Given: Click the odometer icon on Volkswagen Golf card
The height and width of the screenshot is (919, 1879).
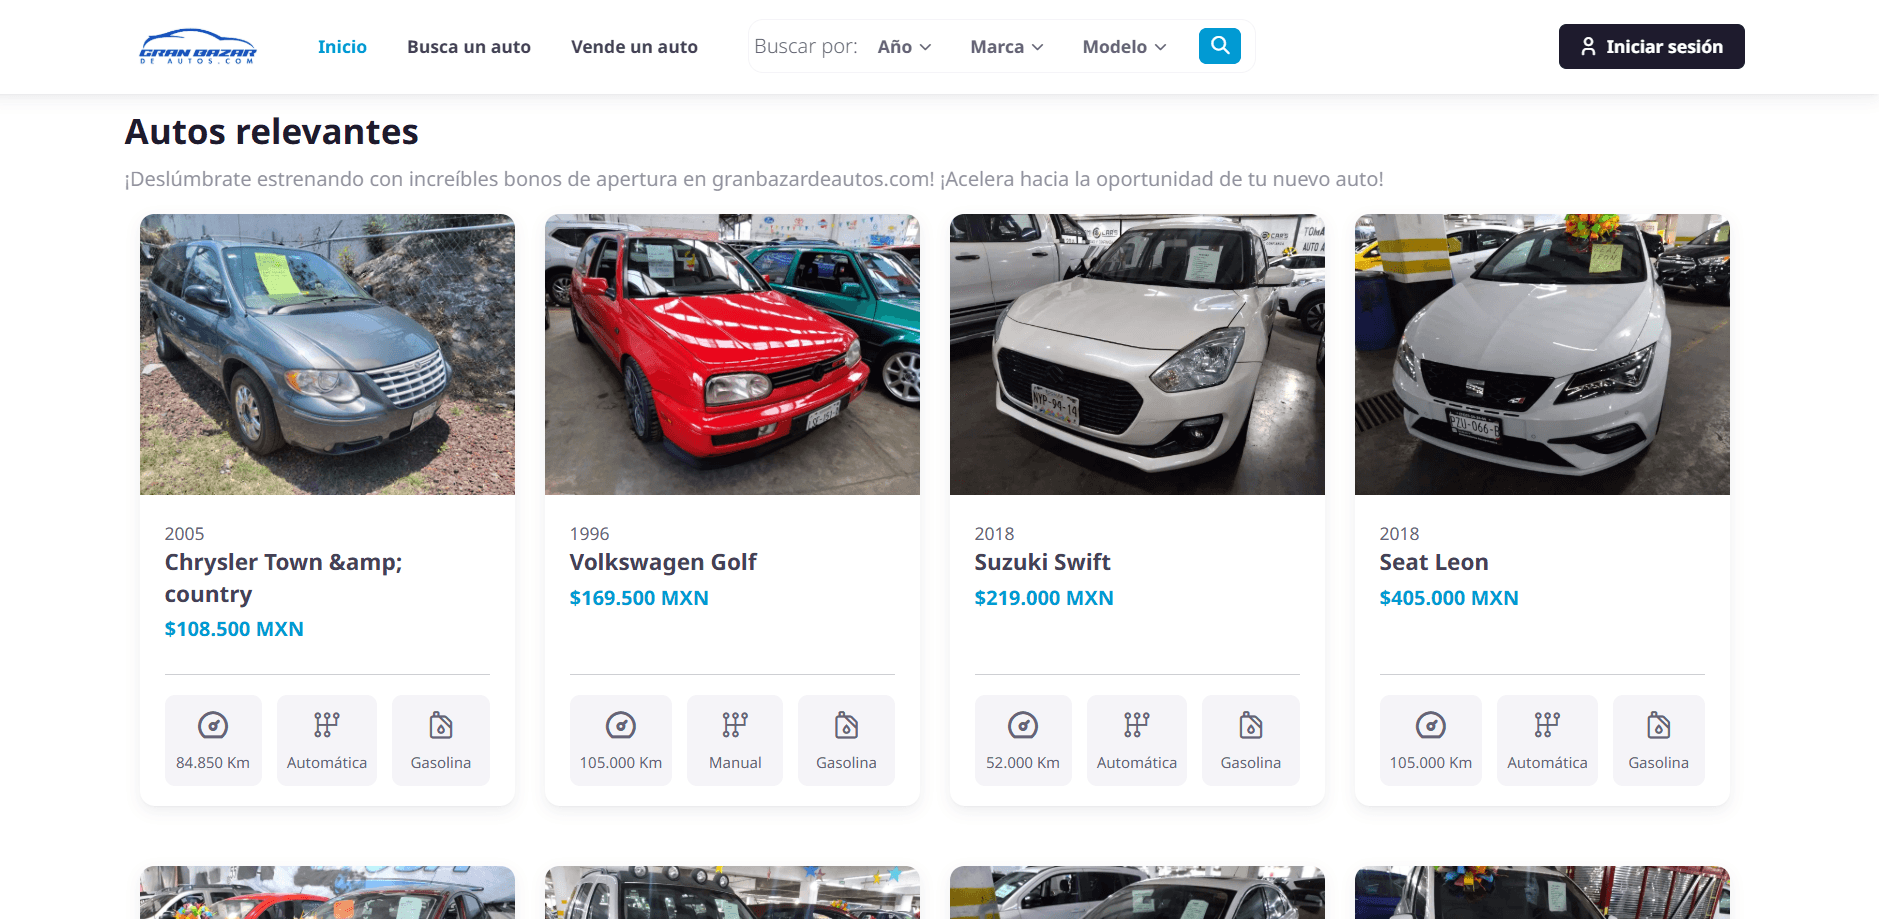Looking at the screenshot, I should [x=621, y=725].
